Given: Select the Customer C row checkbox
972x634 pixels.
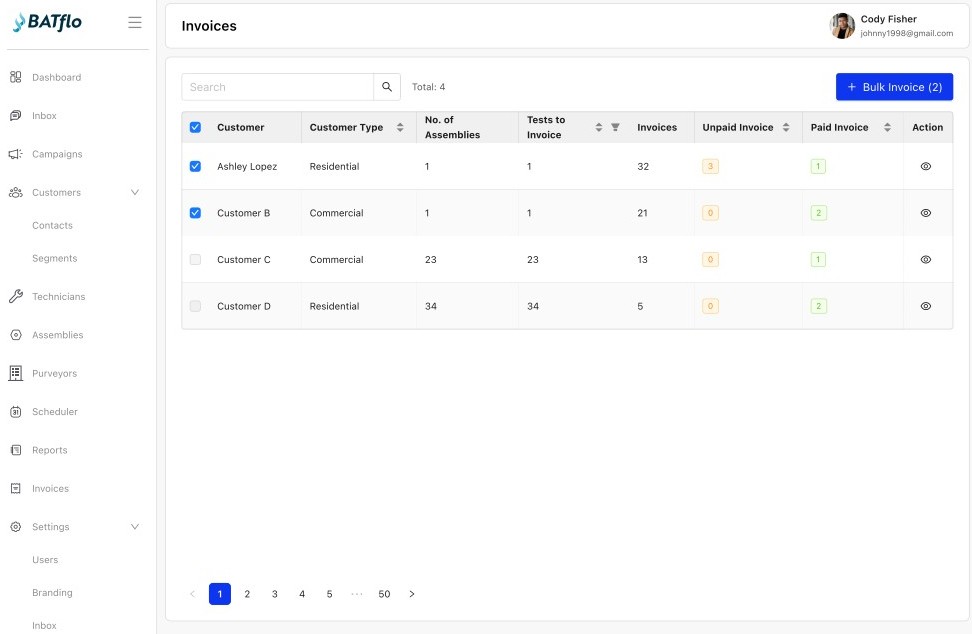Looking at the screenshot, I should pos(195,259).
